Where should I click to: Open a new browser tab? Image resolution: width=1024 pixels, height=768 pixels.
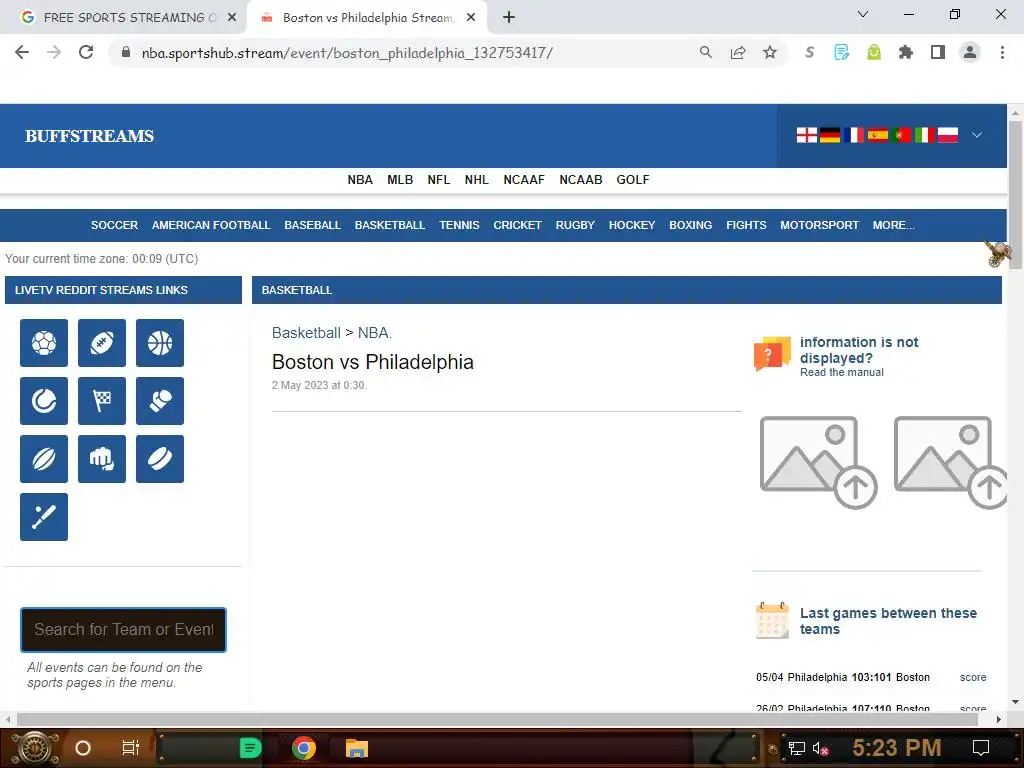click(509, 18)
